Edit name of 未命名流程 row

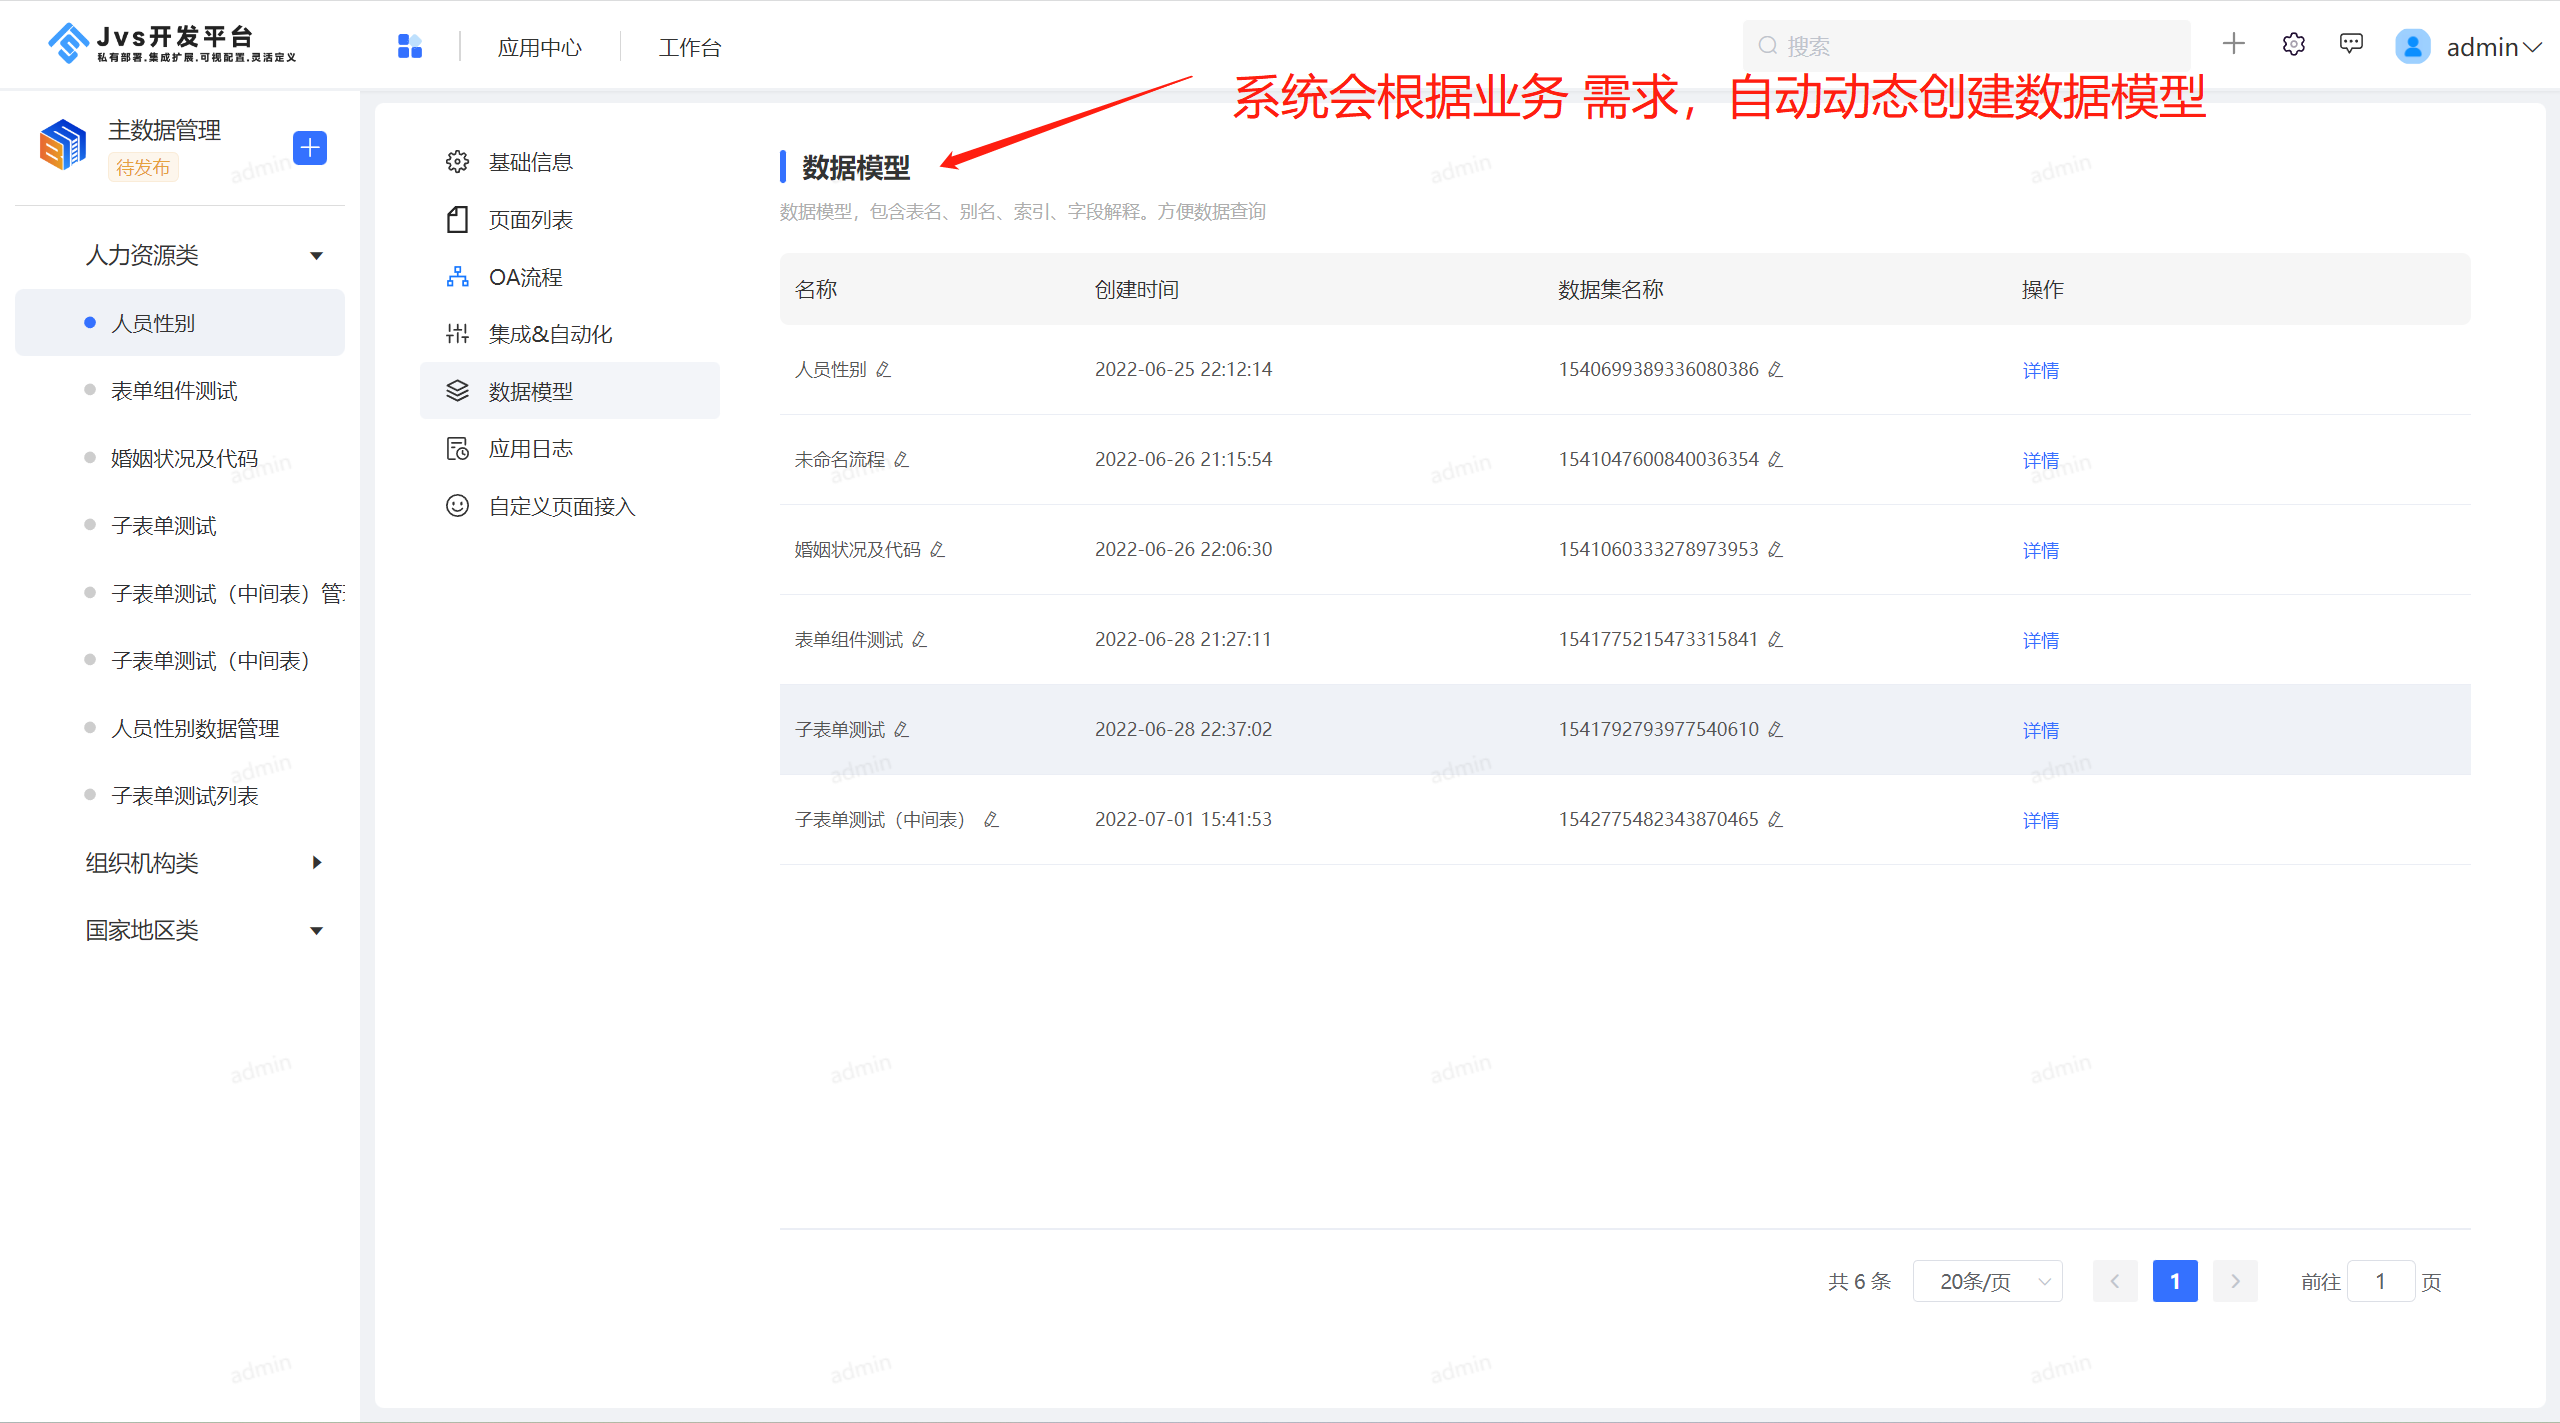coord(901,460)
